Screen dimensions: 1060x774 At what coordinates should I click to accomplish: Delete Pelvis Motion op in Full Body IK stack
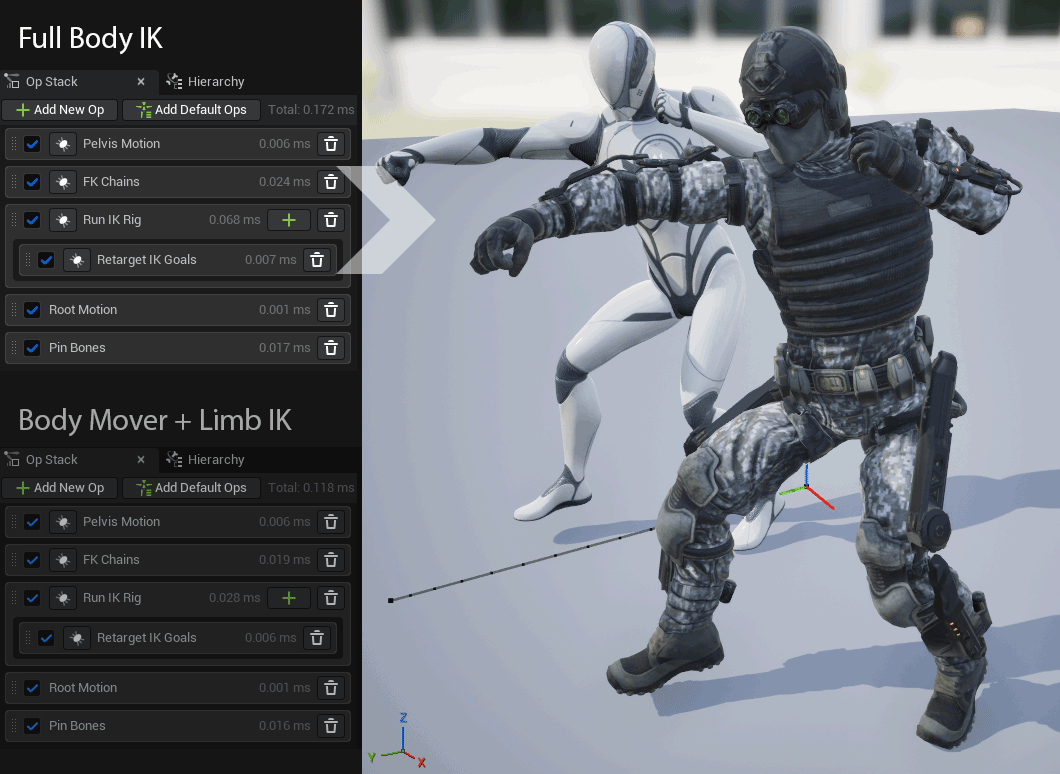[331, 144]
